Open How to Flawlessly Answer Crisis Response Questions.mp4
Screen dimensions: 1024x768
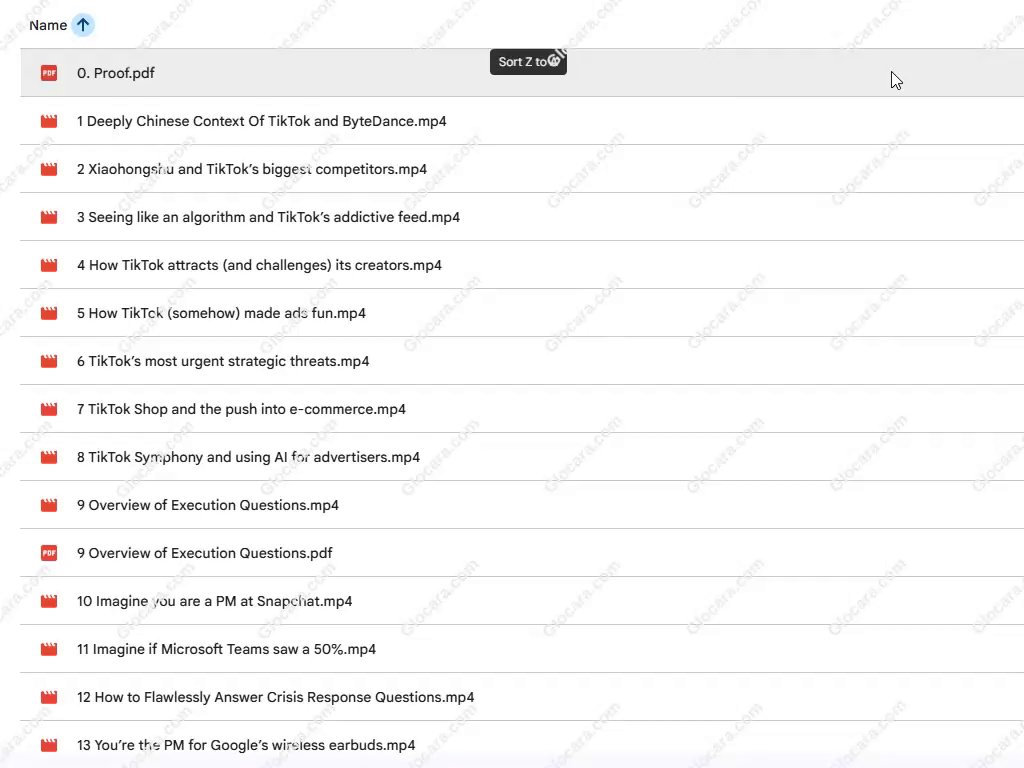coord(275,697)
